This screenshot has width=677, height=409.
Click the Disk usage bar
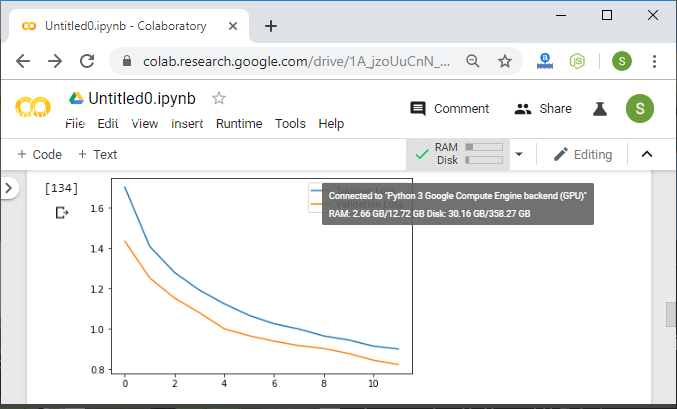(484, 160)
